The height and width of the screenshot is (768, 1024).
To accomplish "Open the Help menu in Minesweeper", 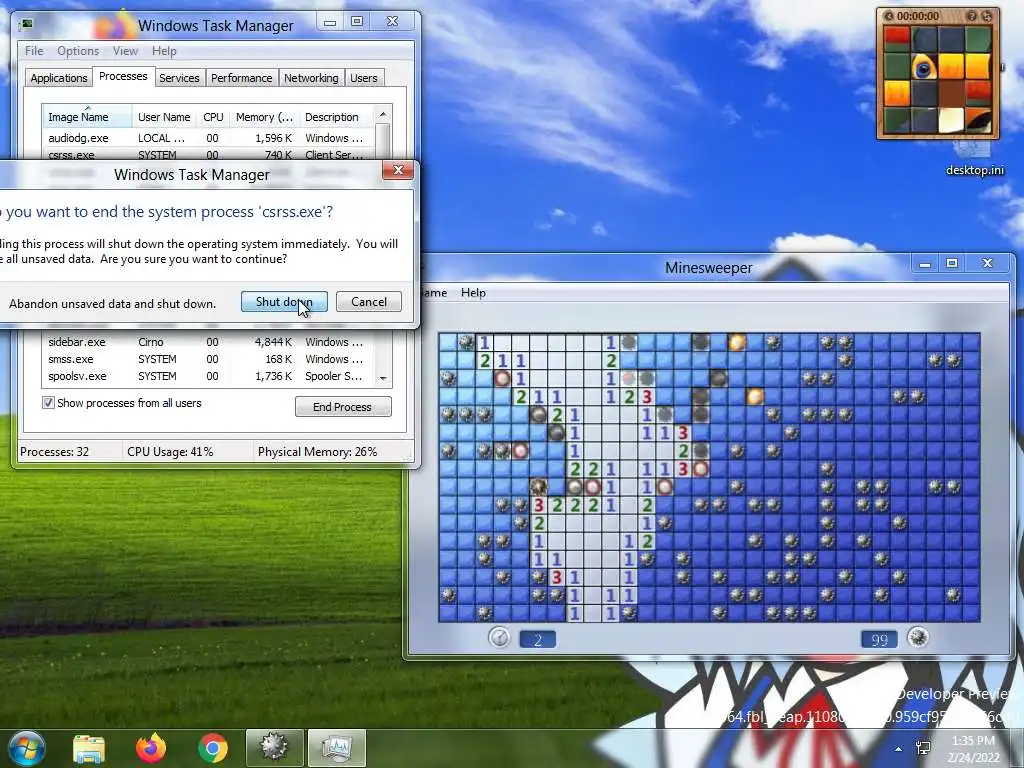I will (473, 293).
